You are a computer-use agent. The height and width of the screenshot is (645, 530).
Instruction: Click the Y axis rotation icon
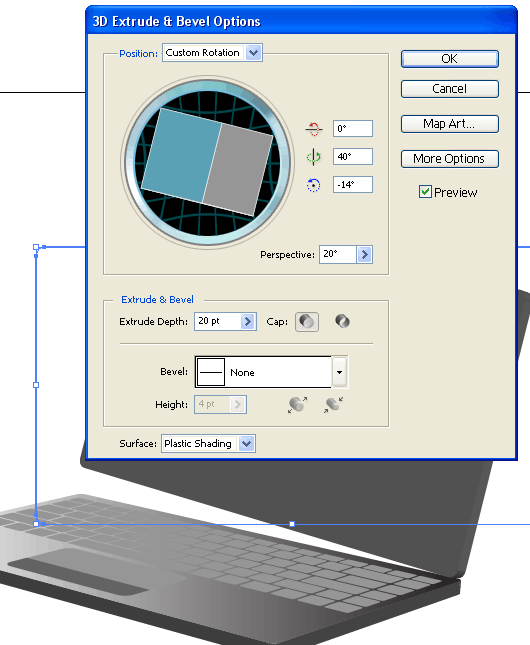click(x=314, y=157)
